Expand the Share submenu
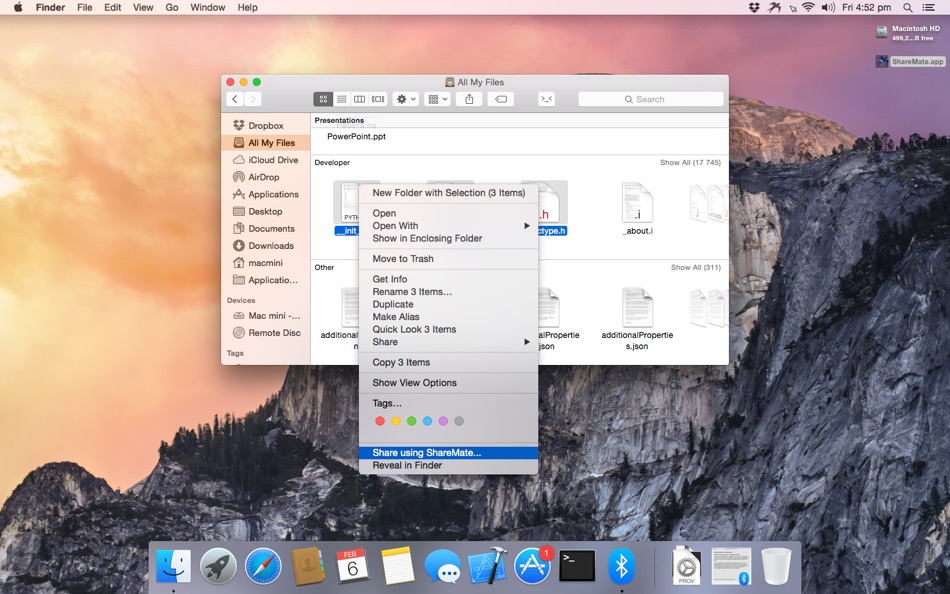Image resolution: width=950 pixels, height=594 pixels. pos(448,342)
